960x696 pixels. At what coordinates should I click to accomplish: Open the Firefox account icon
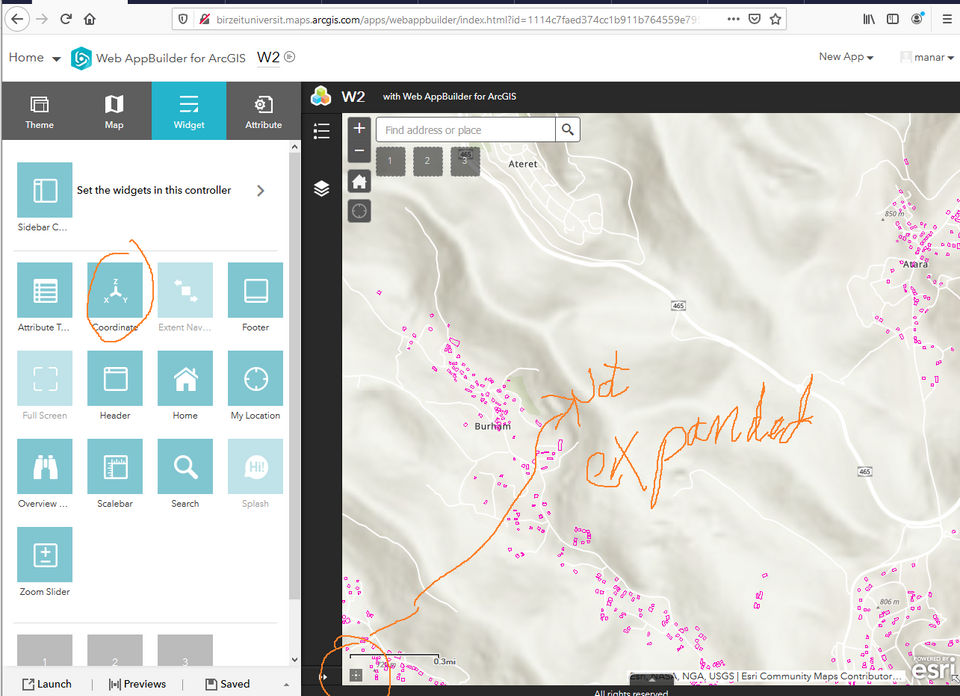pyautogui.click(x=917, y=19)
